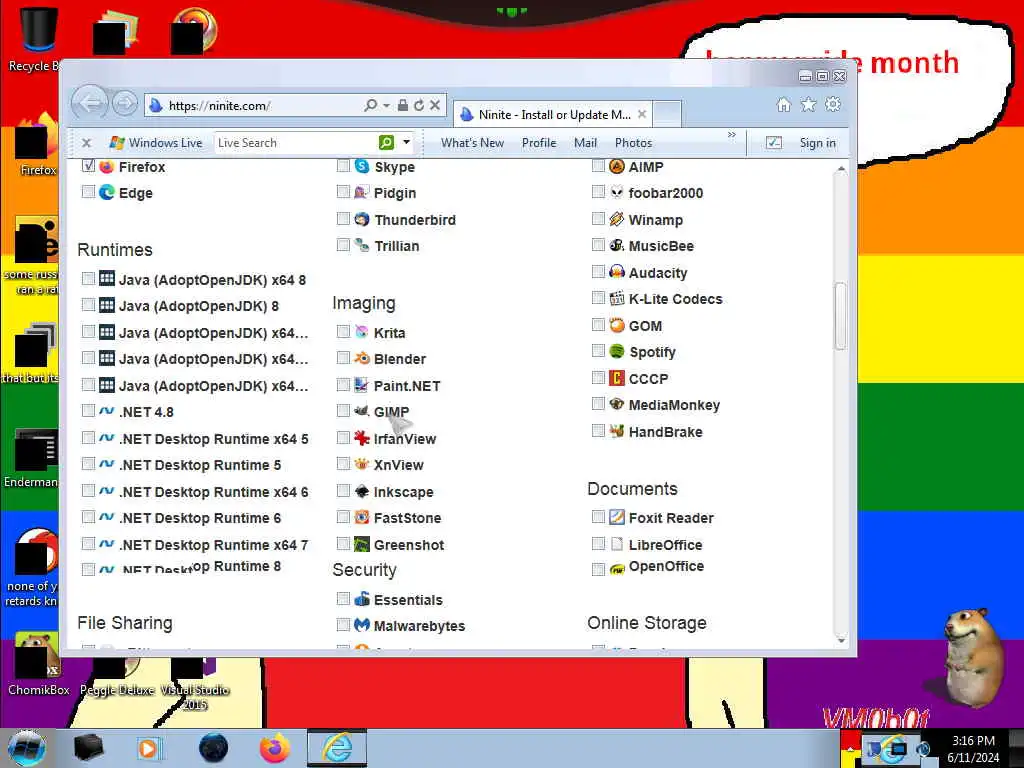Check the Paint.NET checkbox

(x=344, y=384)
